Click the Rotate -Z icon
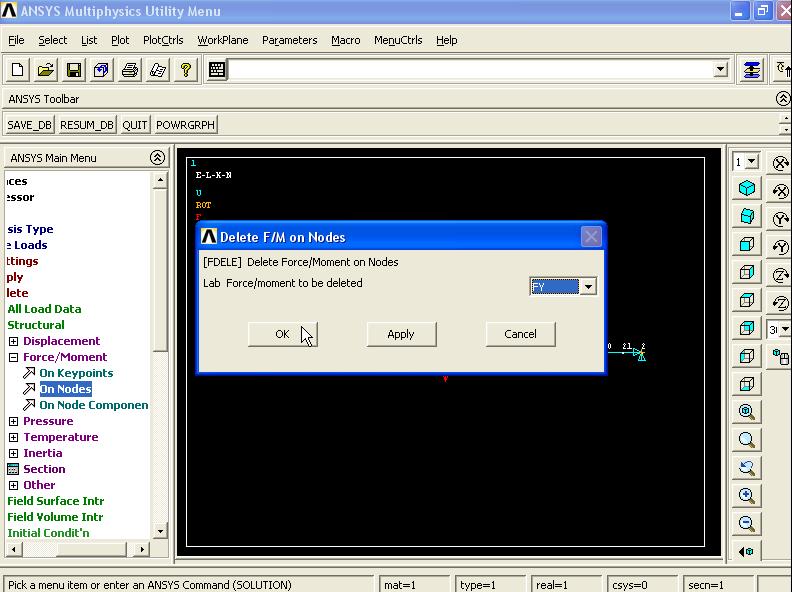 [780, 303]
